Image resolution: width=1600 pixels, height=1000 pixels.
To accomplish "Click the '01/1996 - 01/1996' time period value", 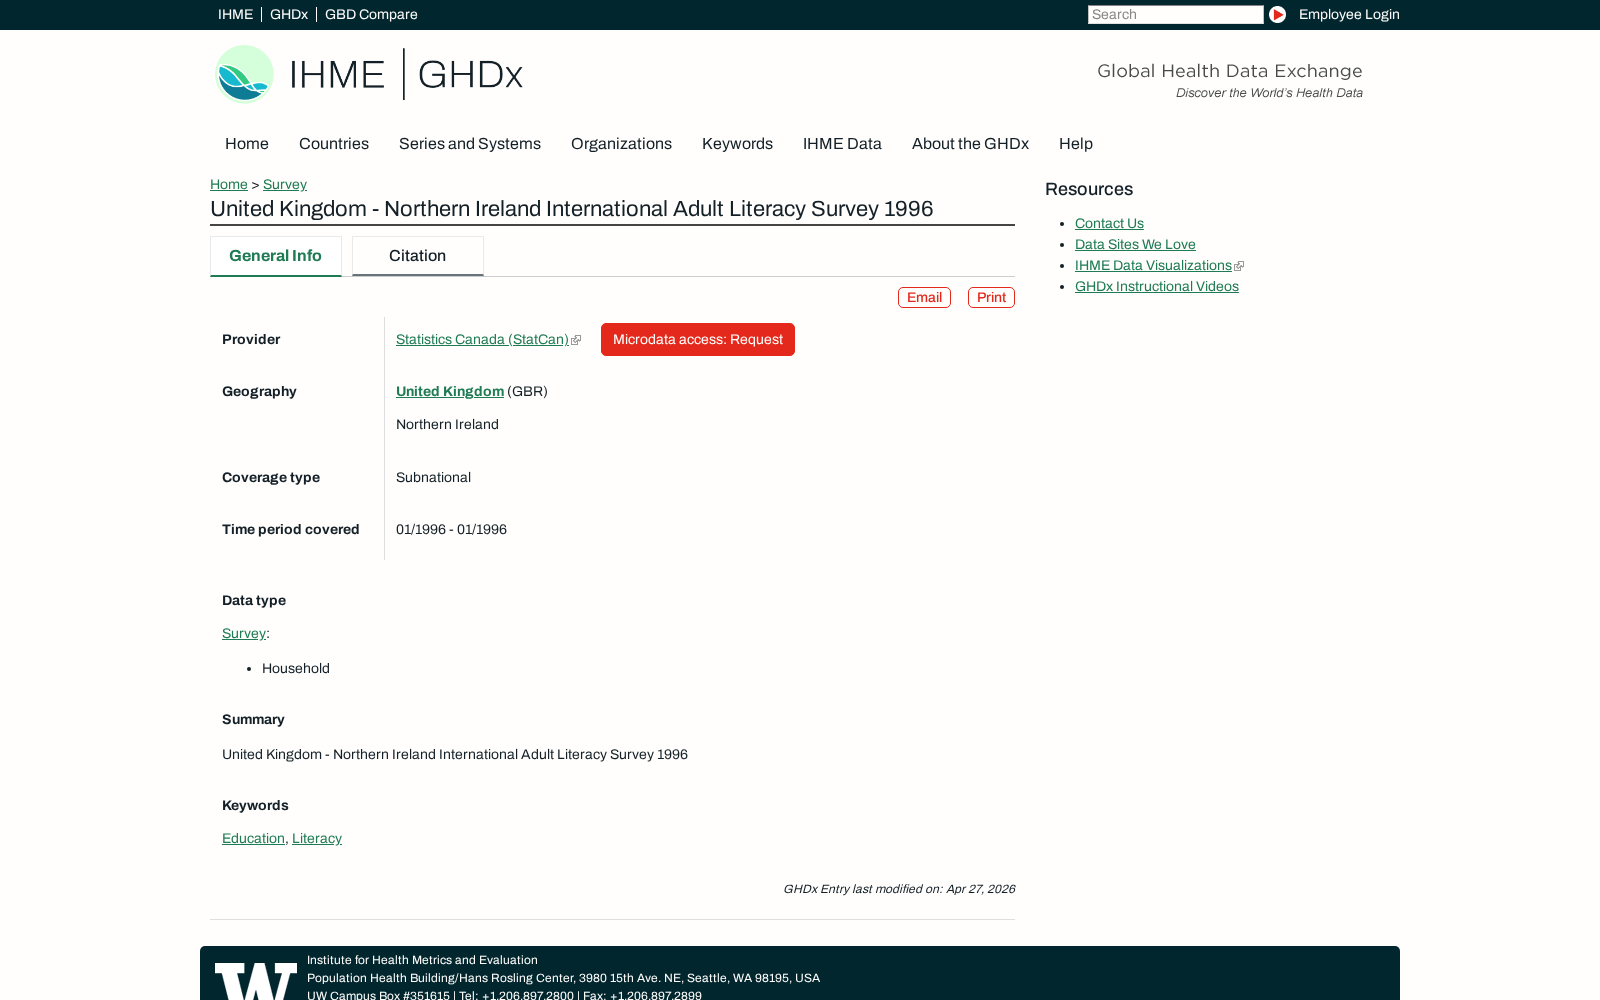I will 451,529.
